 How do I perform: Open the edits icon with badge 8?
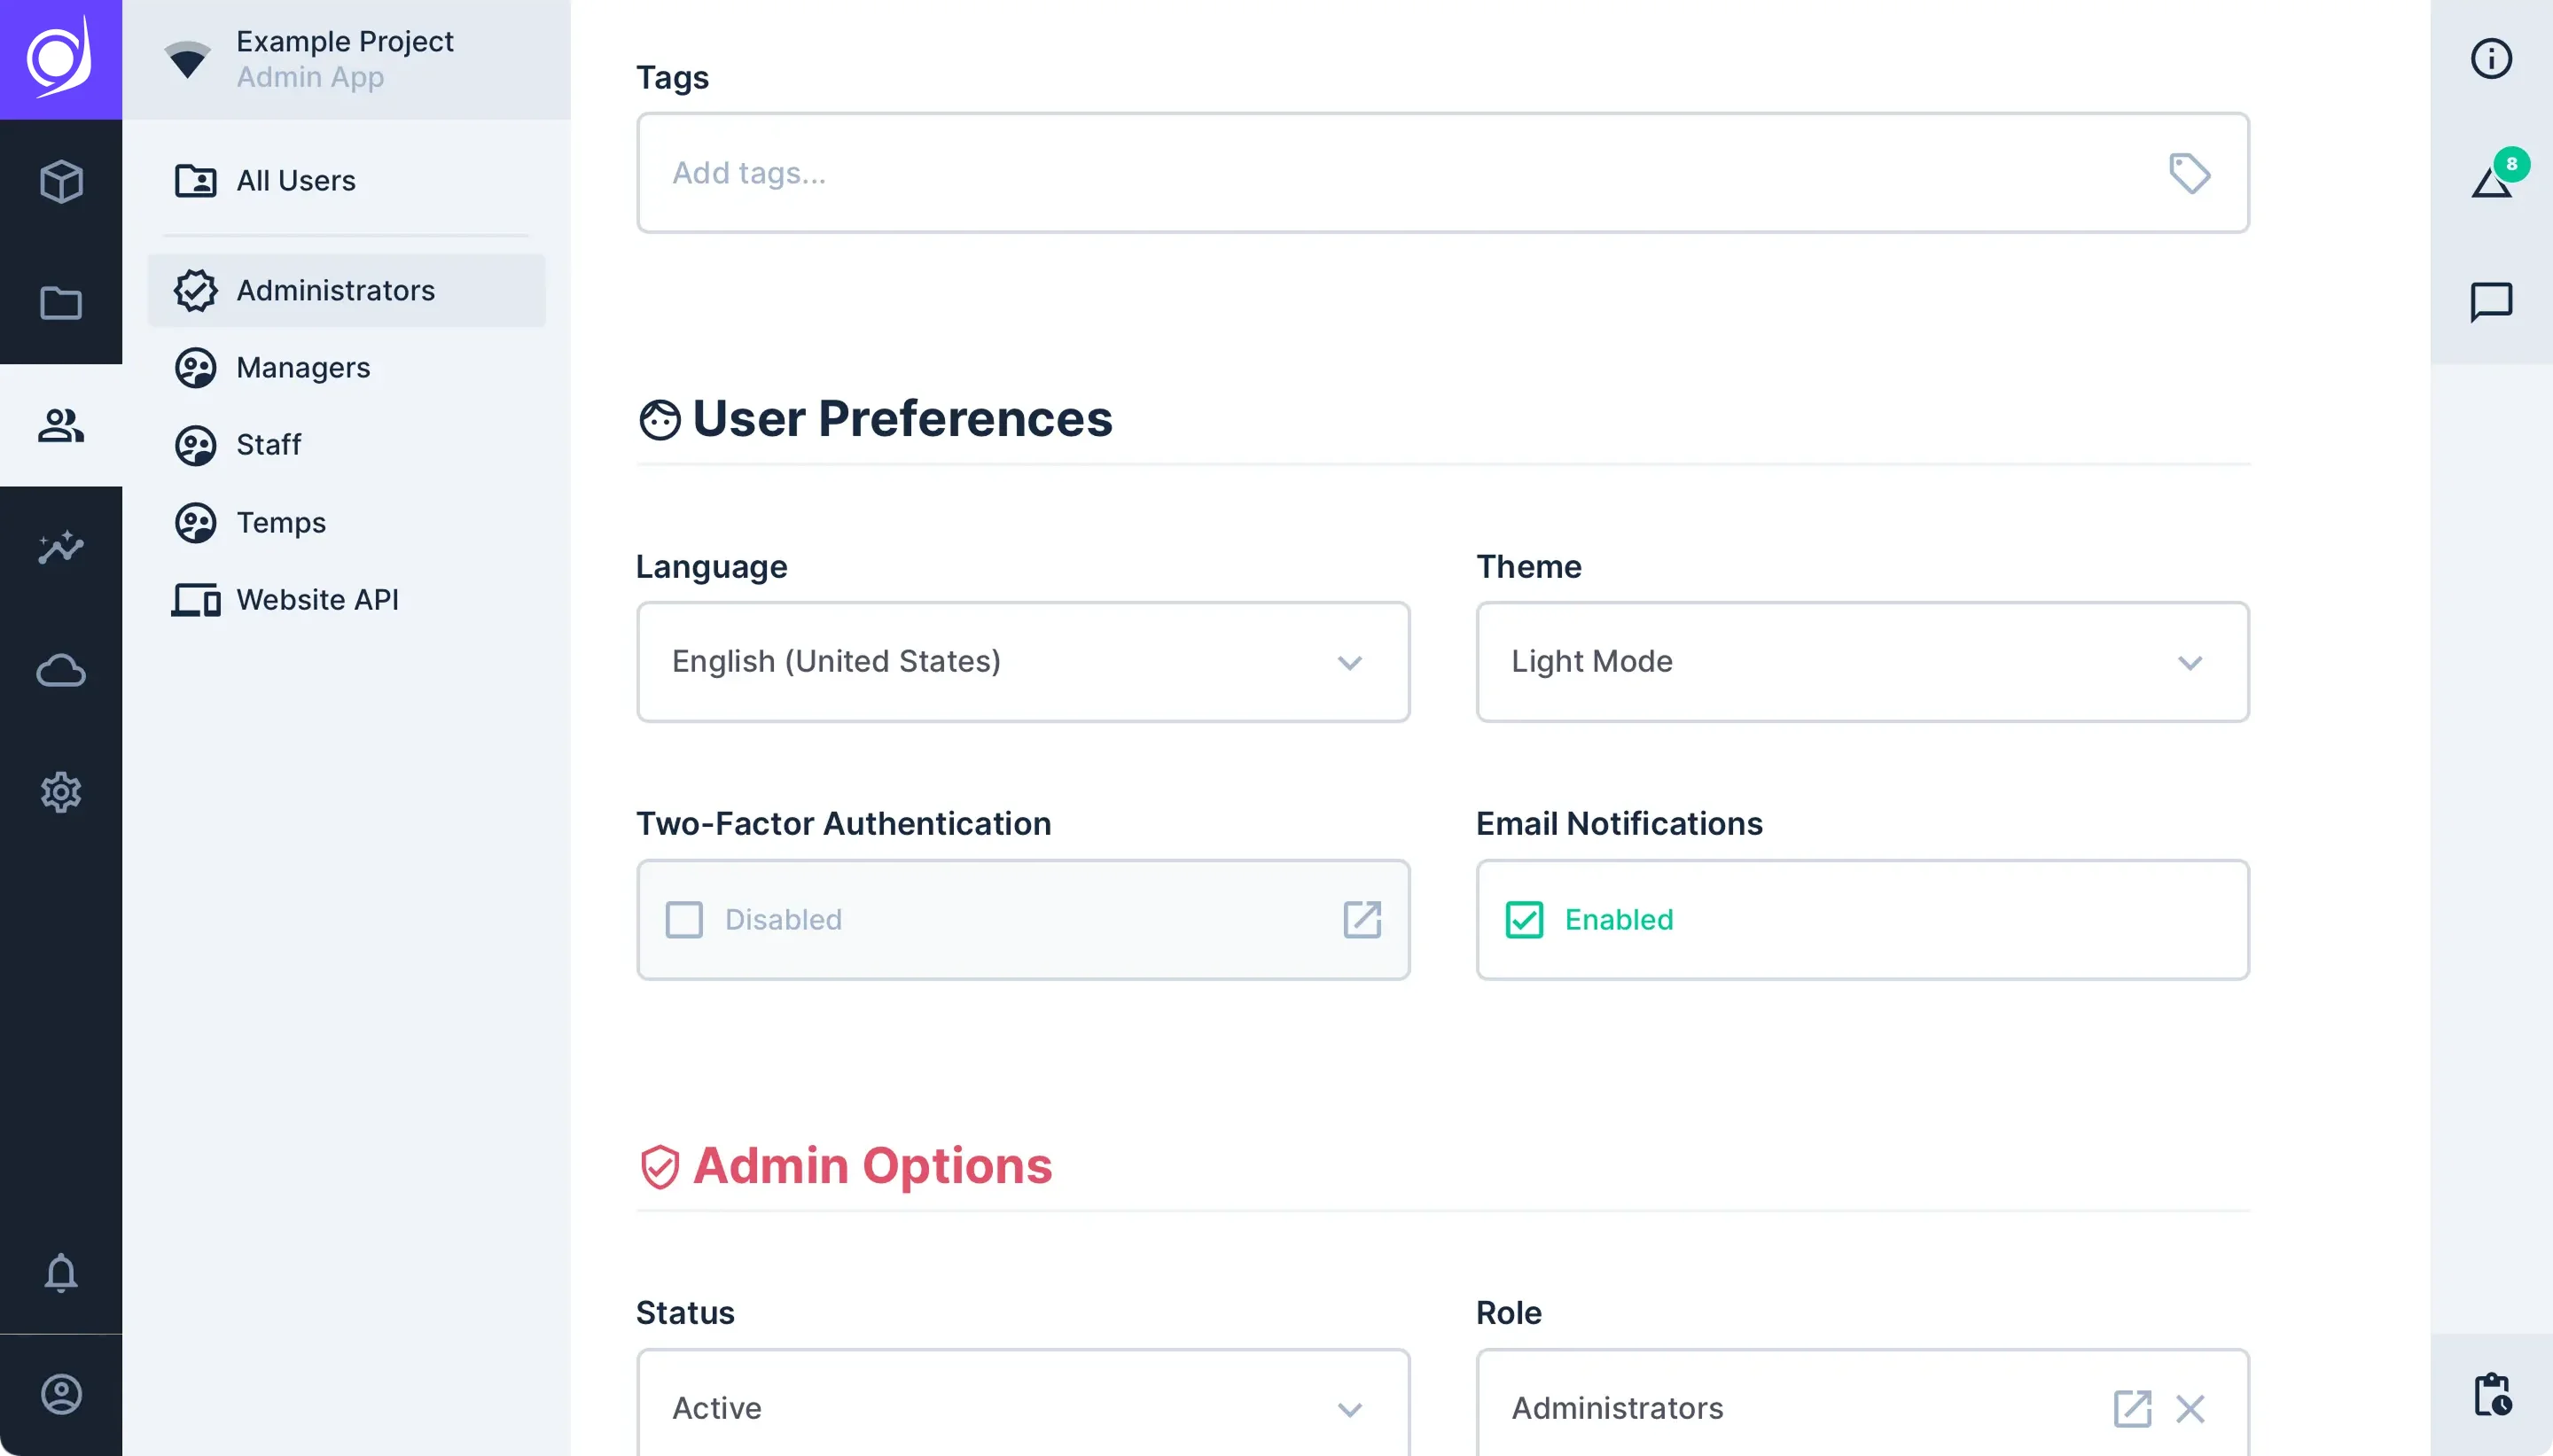(x=2491, y=180)
